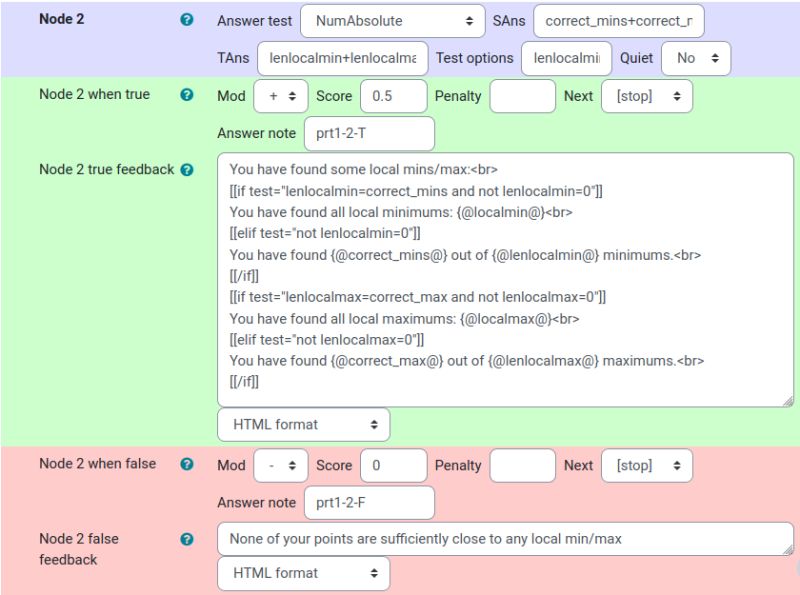
Task: Click the 'Node 2 true feedback' label
Action: pos(107,169)
